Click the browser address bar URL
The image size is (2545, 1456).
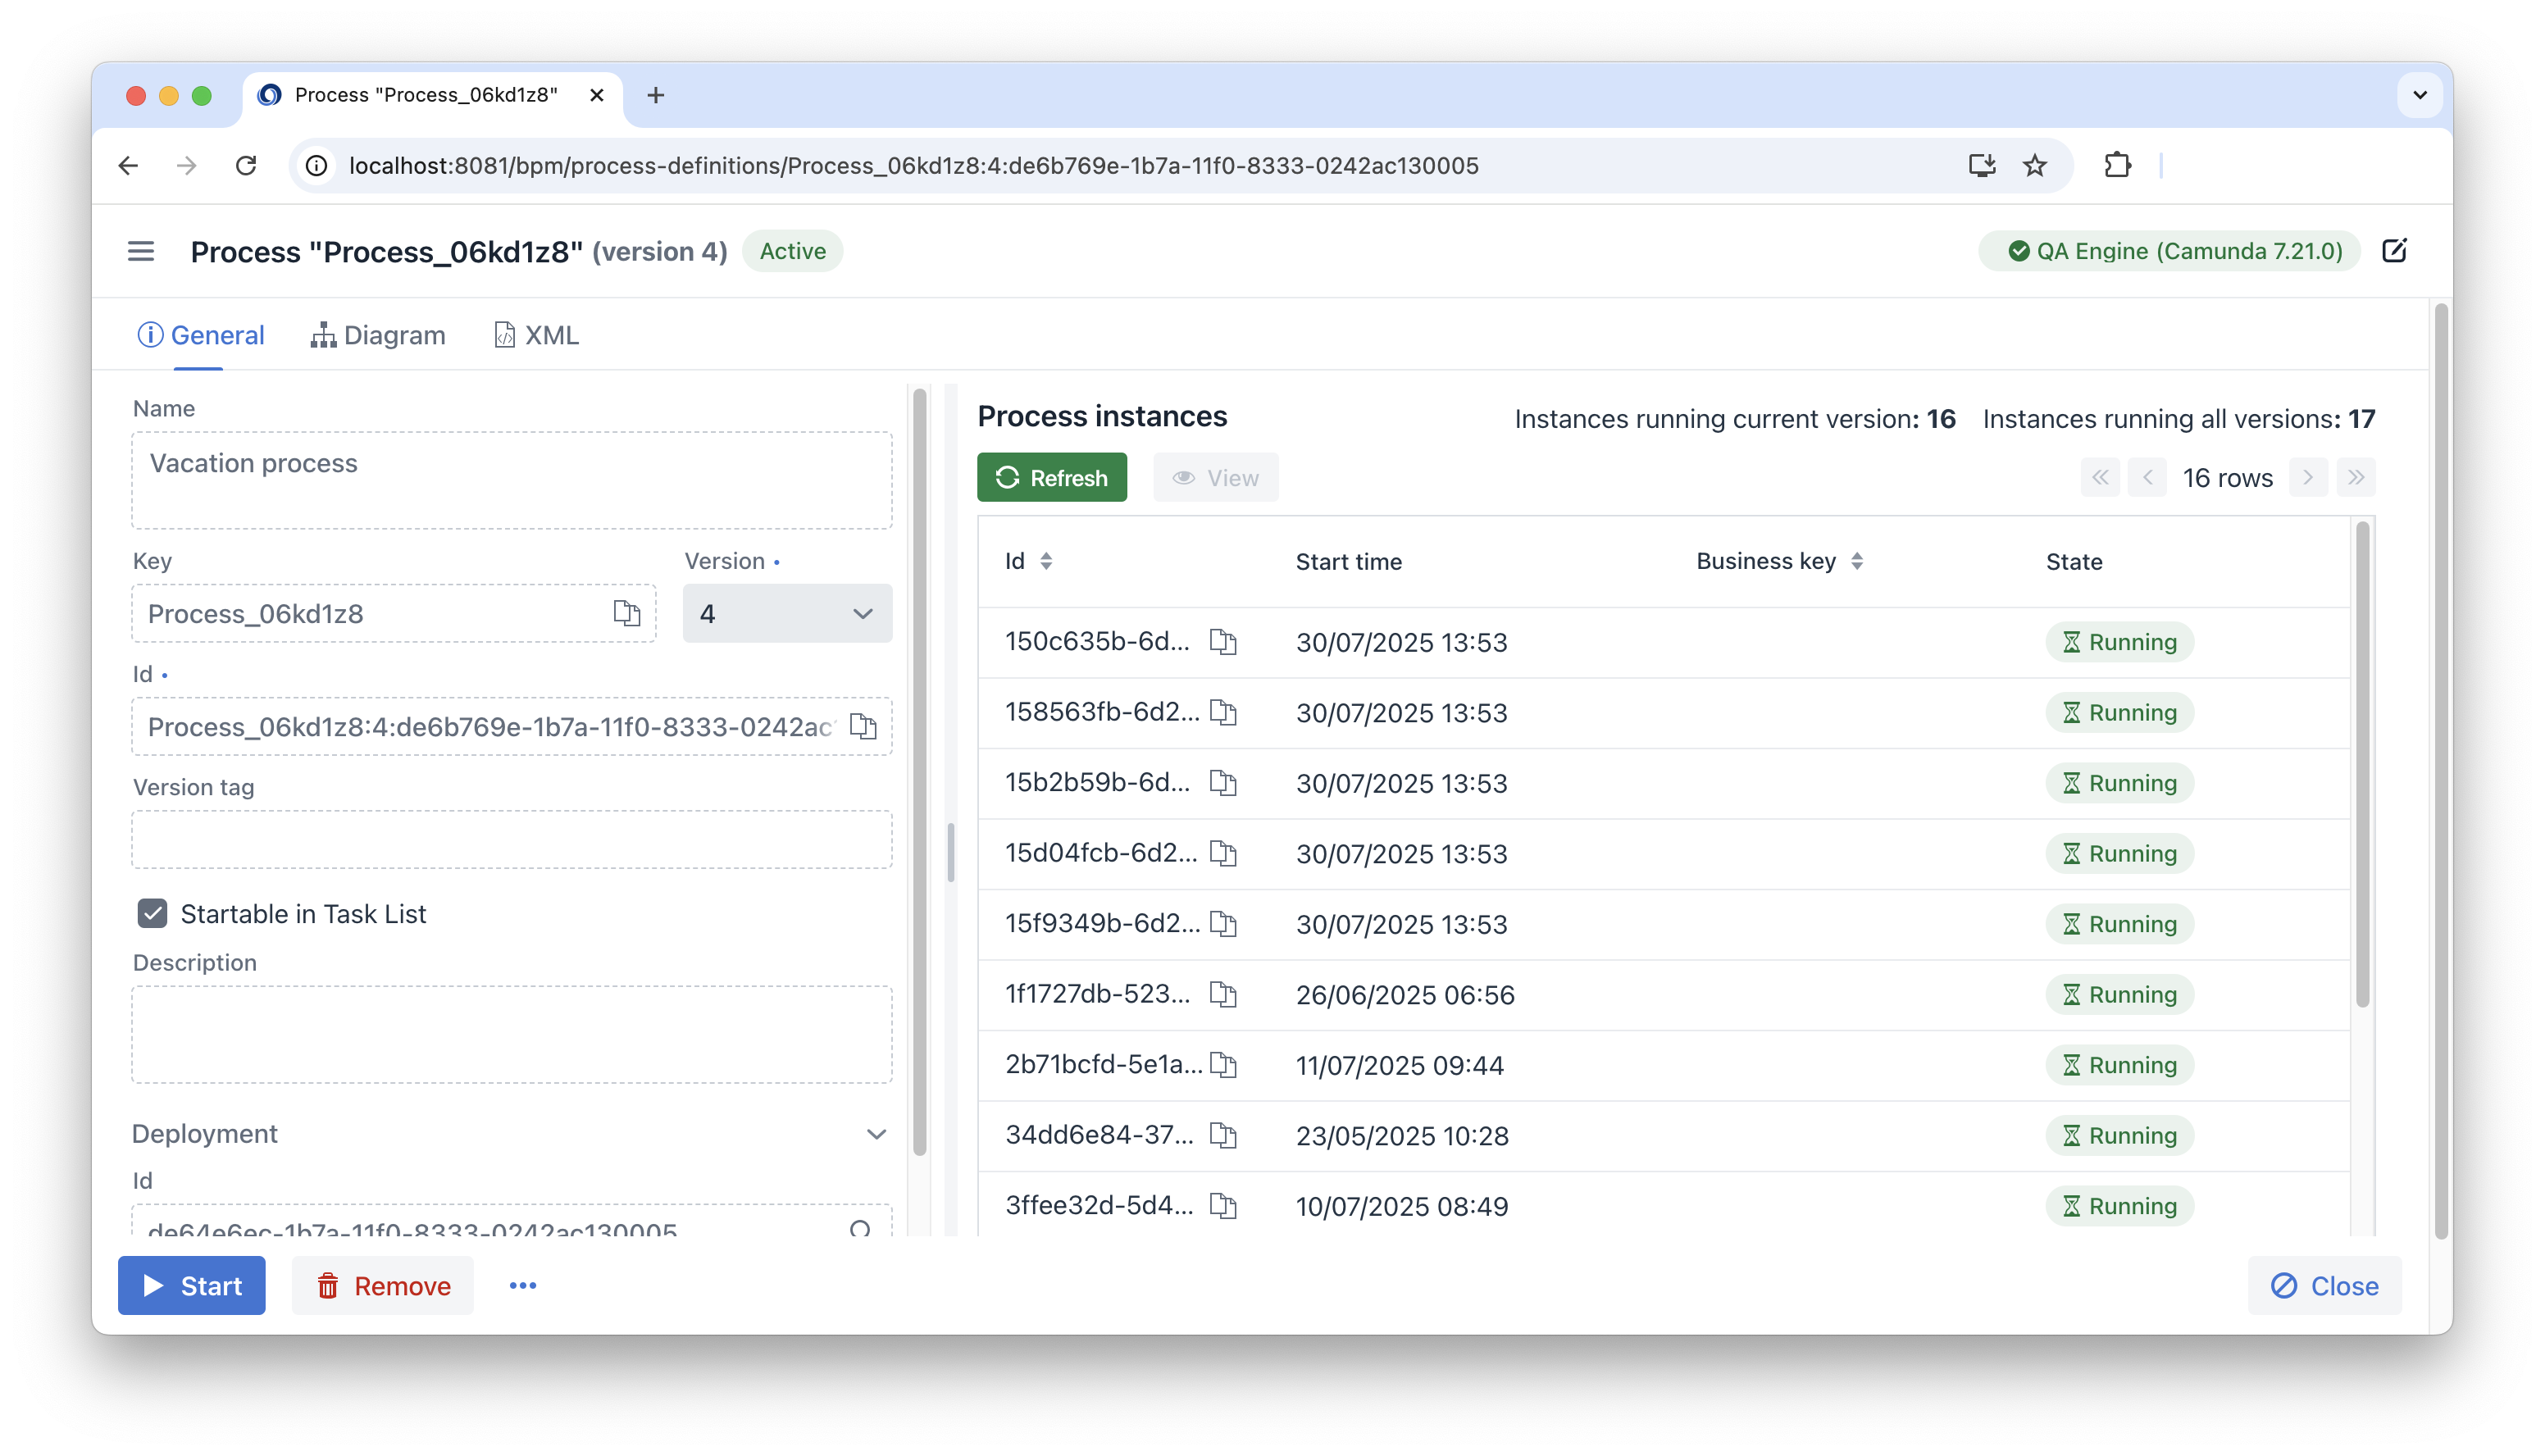tap(913, 165)
